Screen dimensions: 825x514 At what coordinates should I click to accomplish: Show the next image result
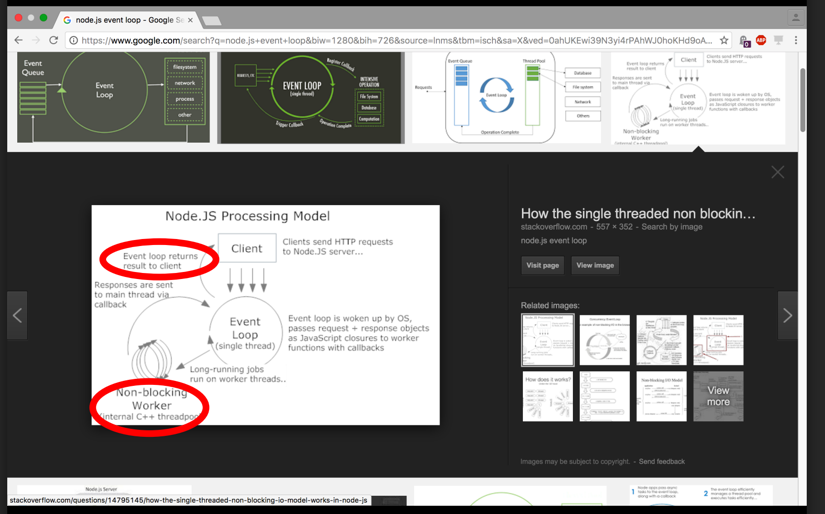click(x=787, y=315)
